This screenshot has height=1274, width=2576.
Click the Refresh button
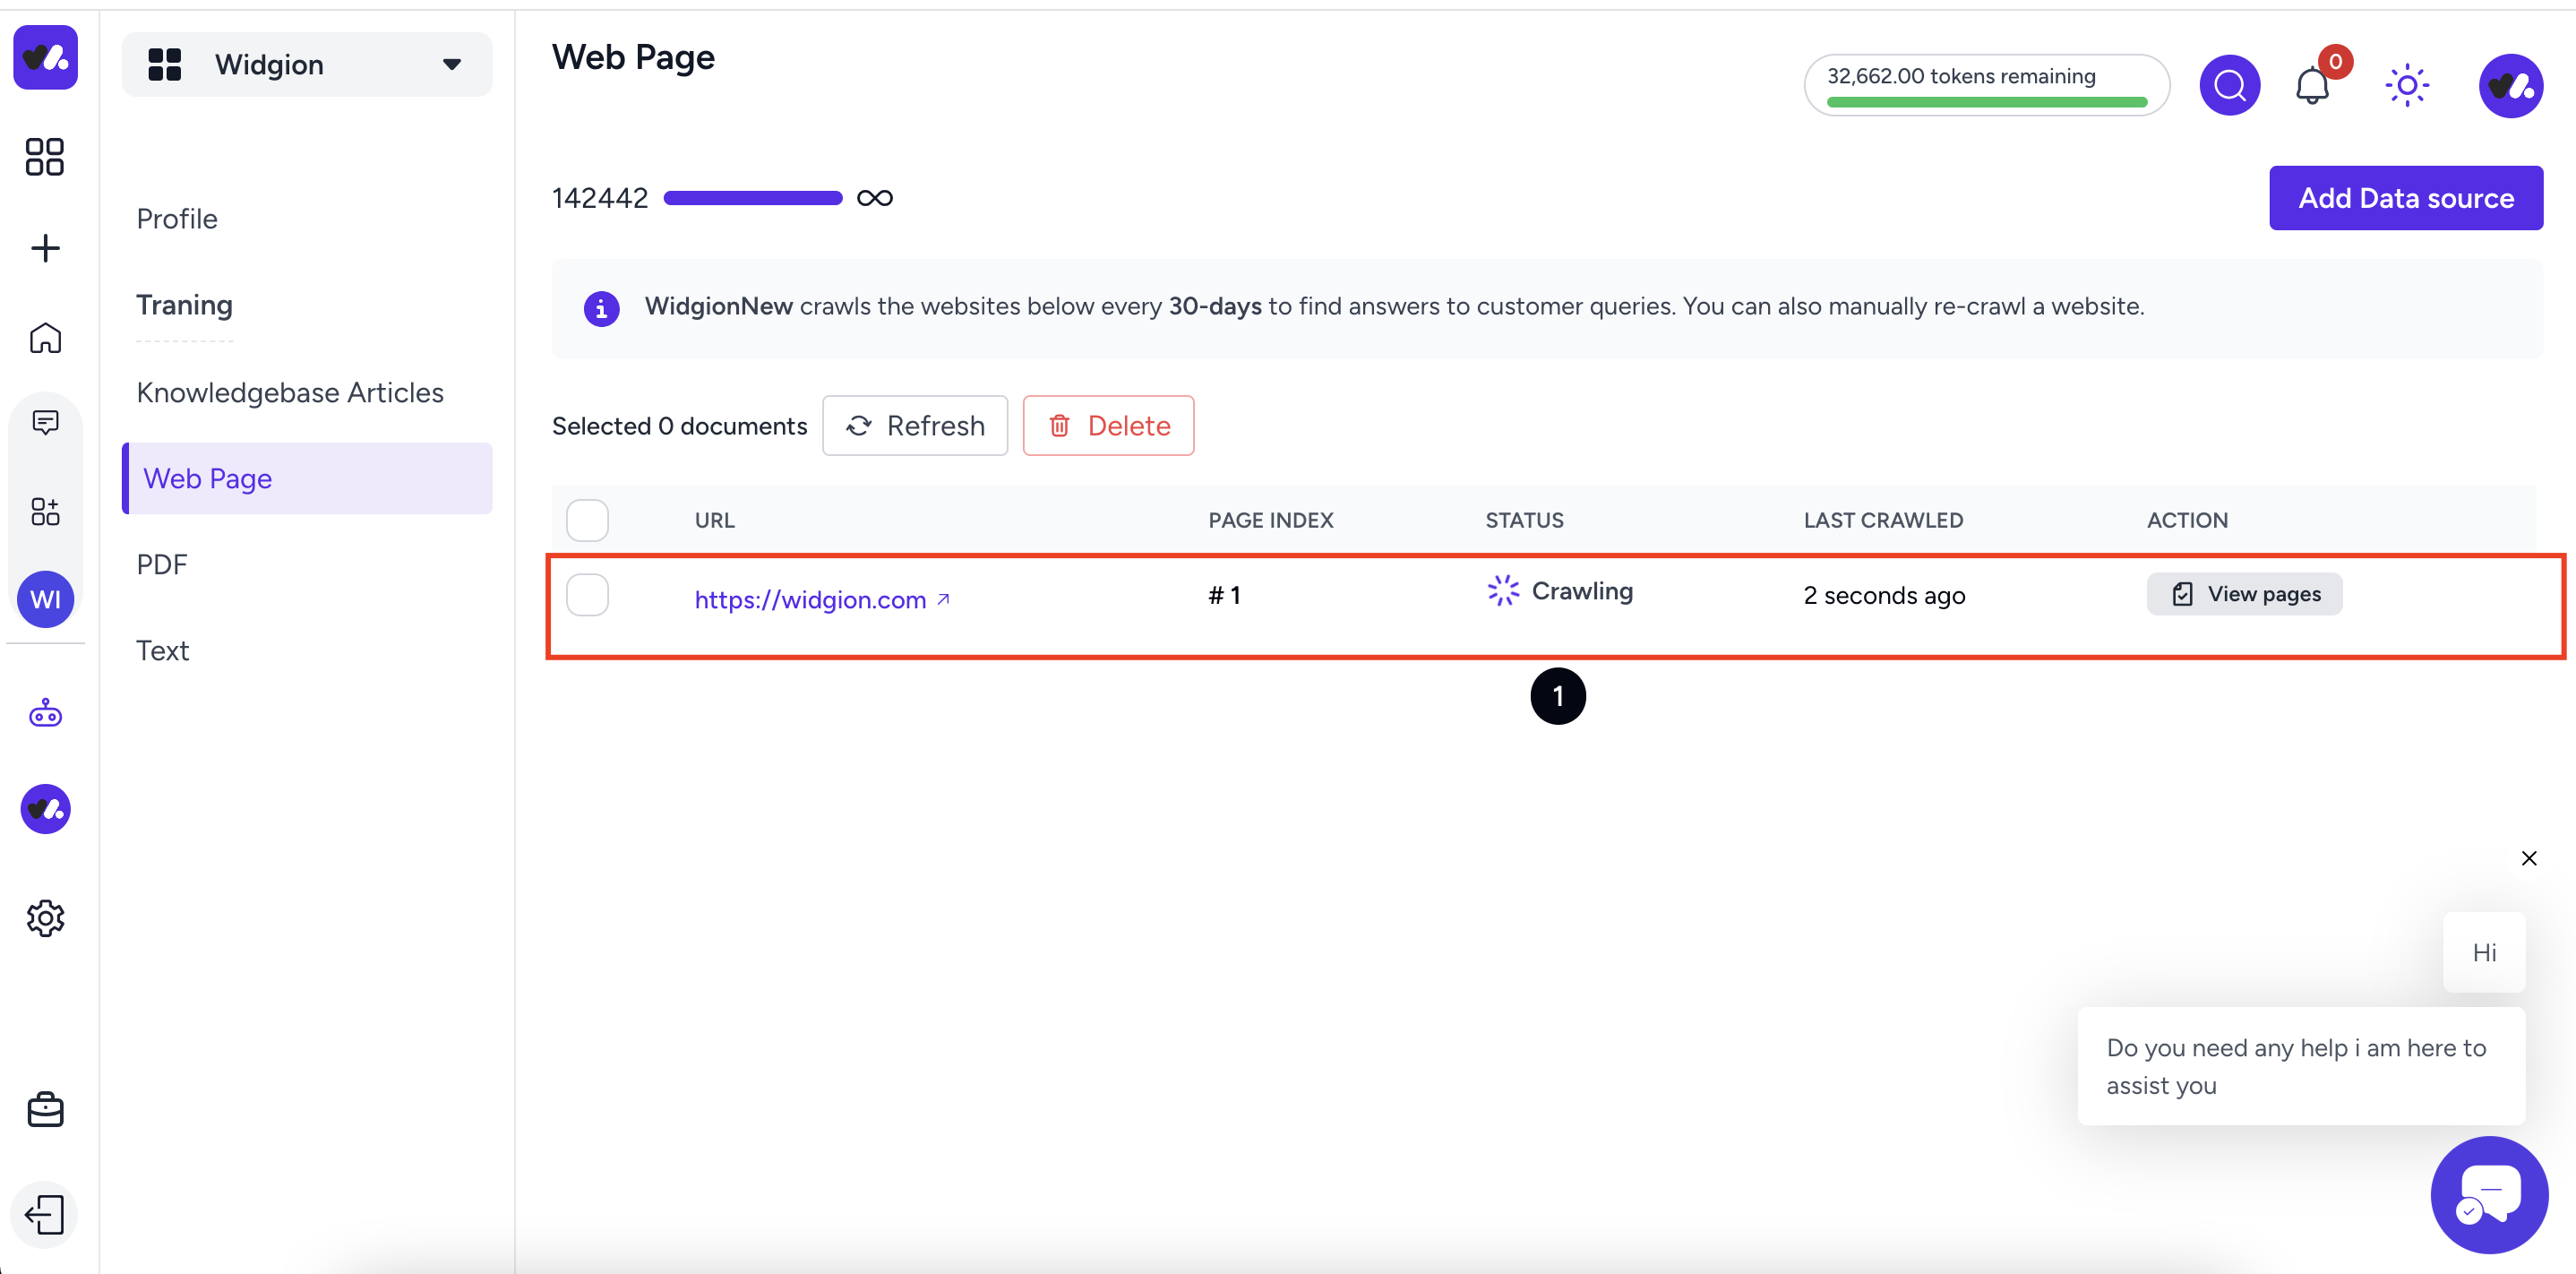pos(914,425)
